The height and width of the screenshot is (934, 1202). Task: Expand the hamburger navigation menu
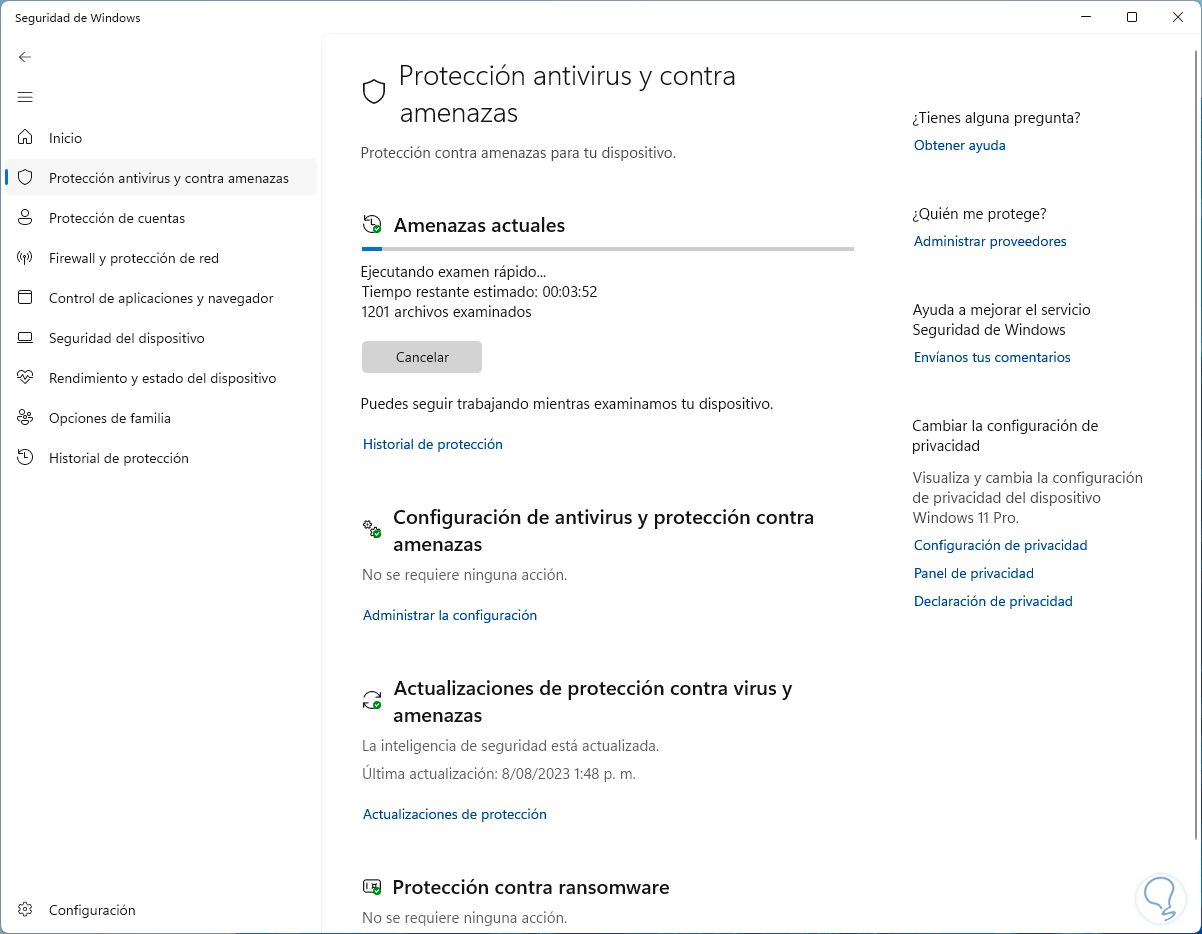click(25, 97)
